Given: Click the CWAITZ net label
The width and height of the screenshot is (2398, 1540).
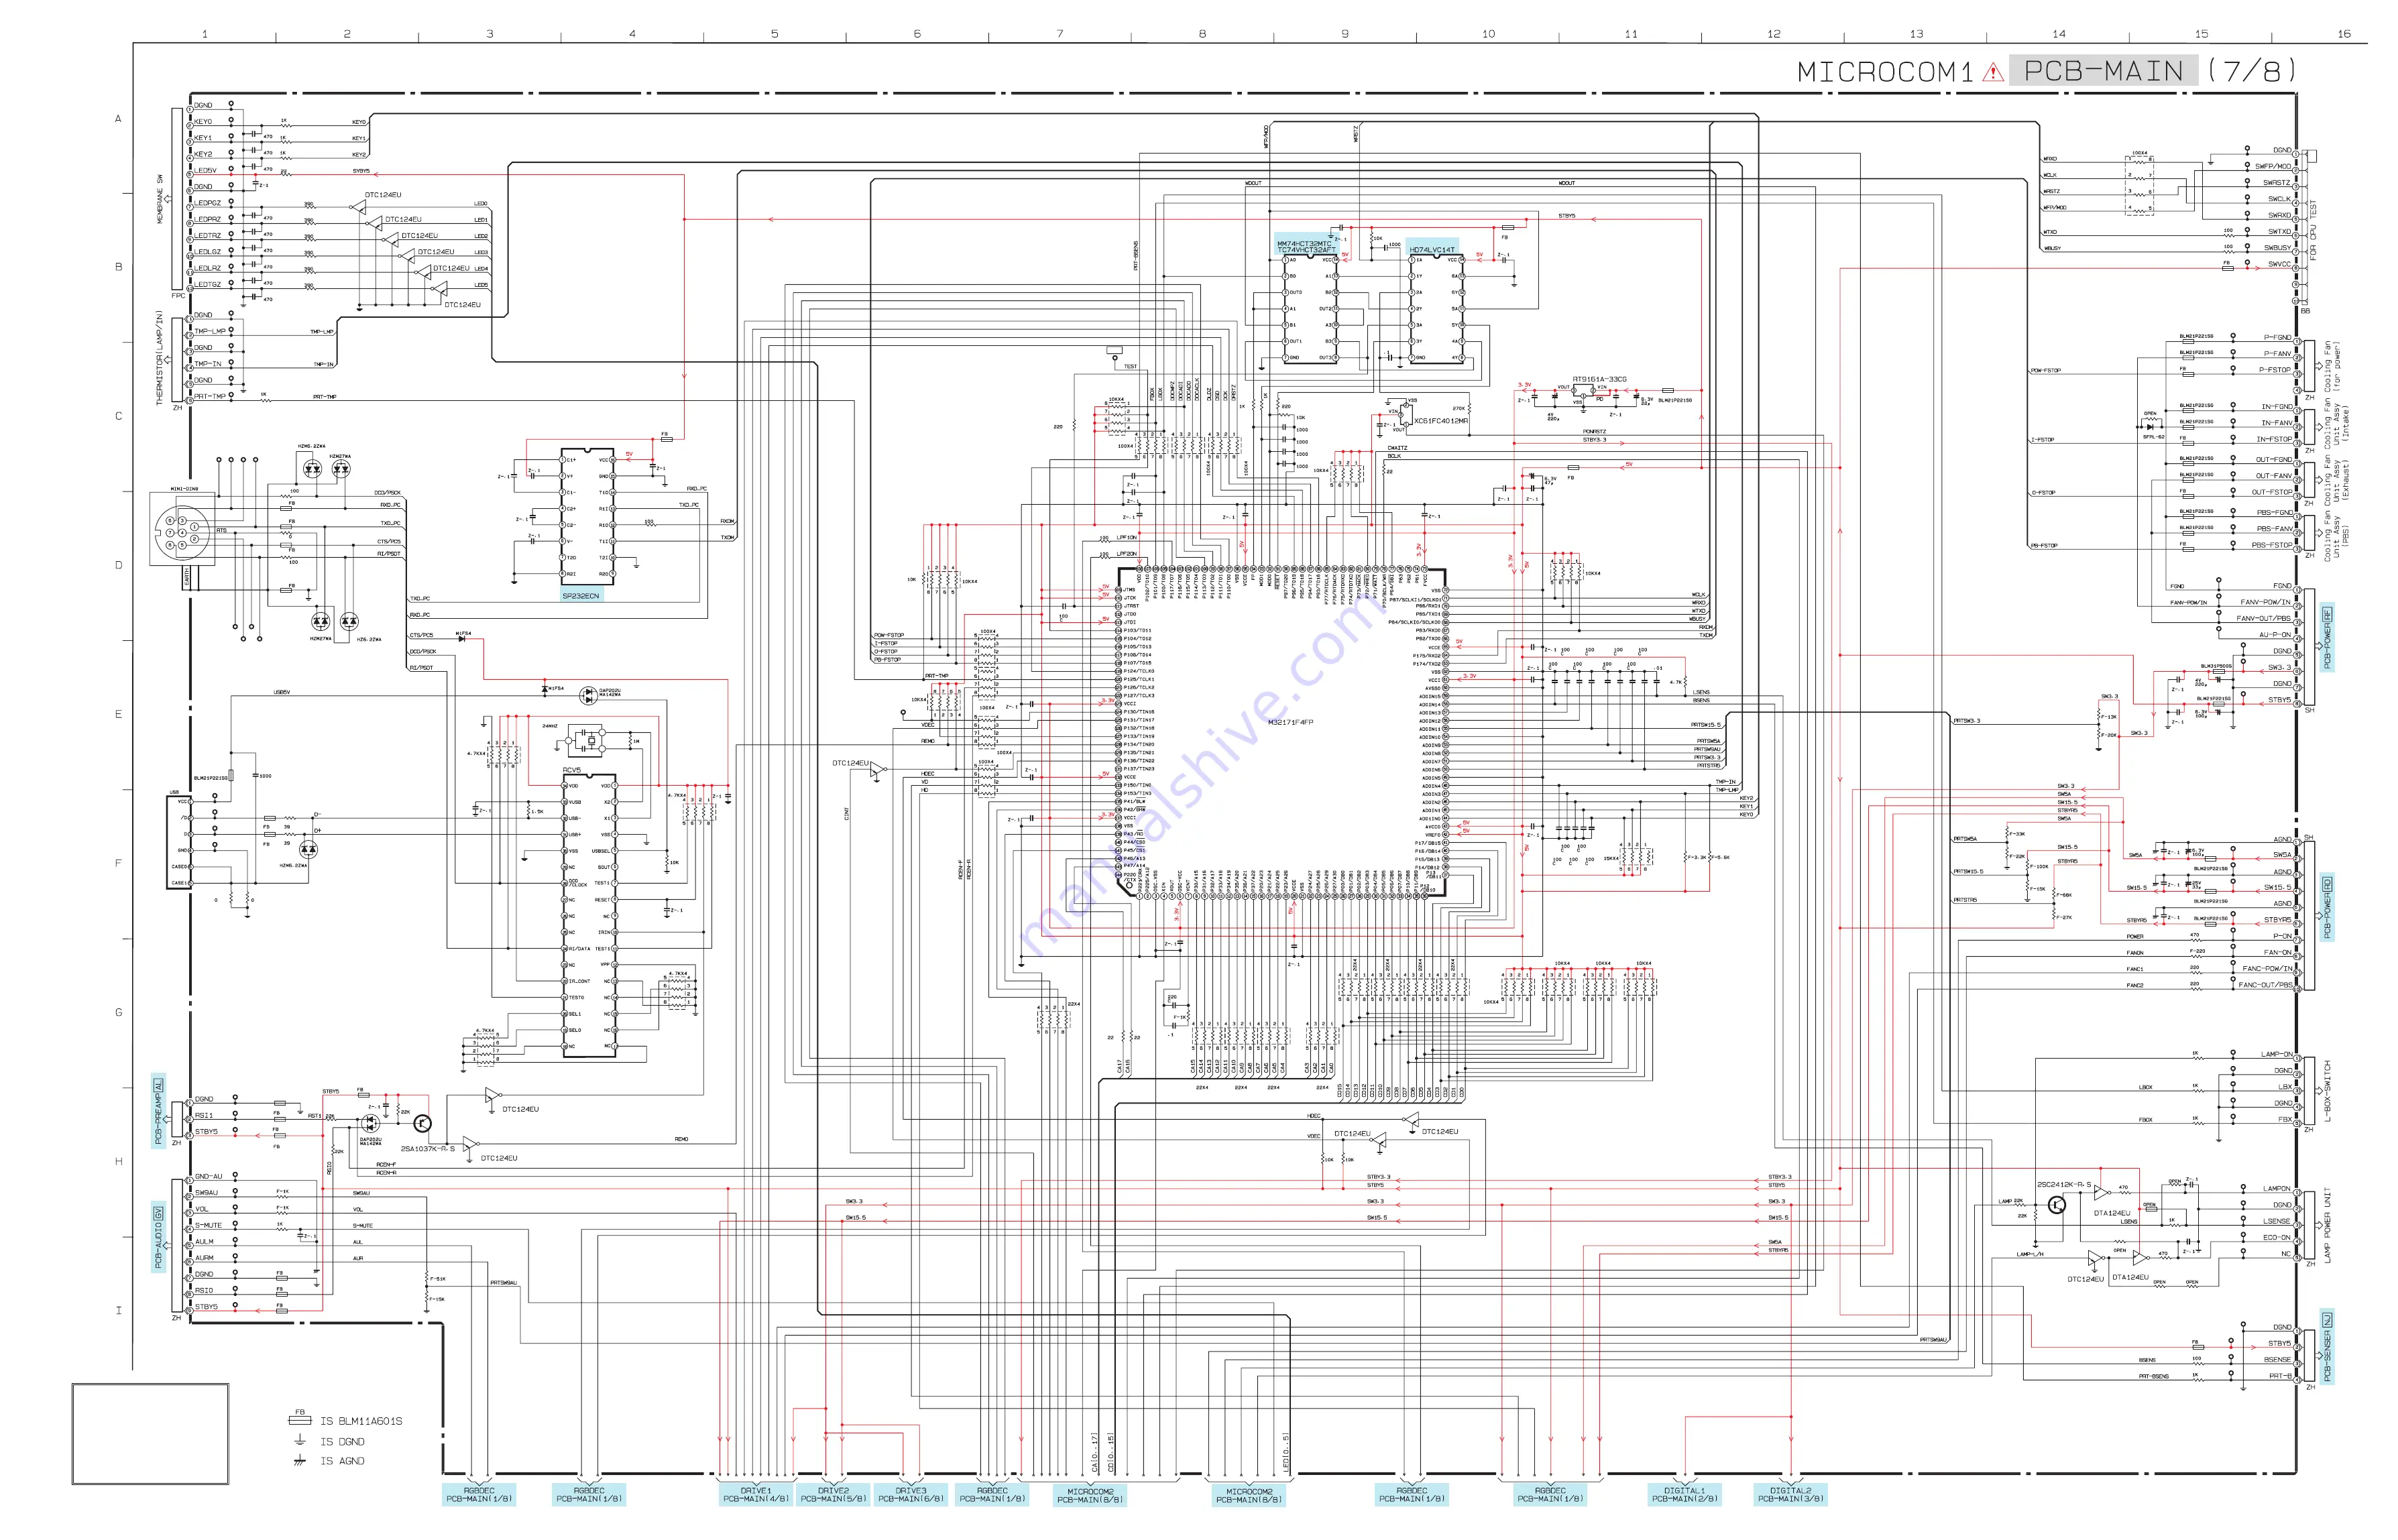Looking at the screenshot, I should point(1397,447).
